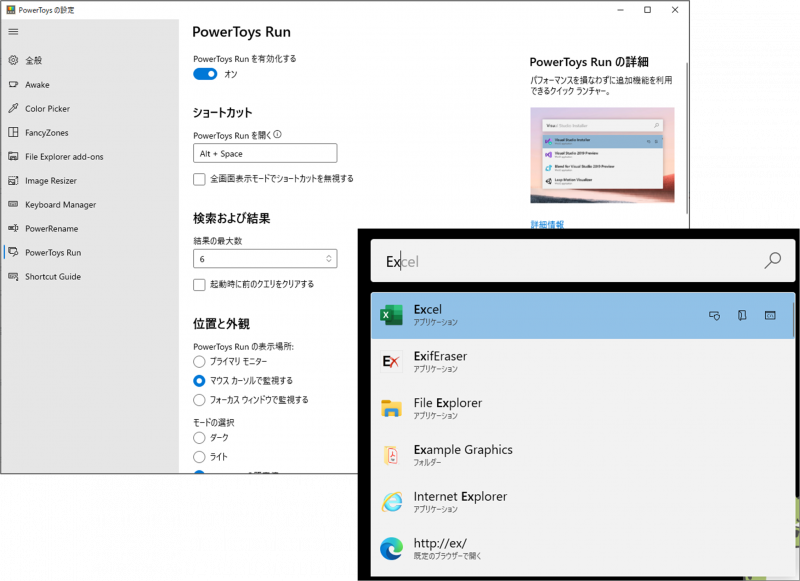
Task: Select the ライト mode radio button
Action: [x=199, y=457]
